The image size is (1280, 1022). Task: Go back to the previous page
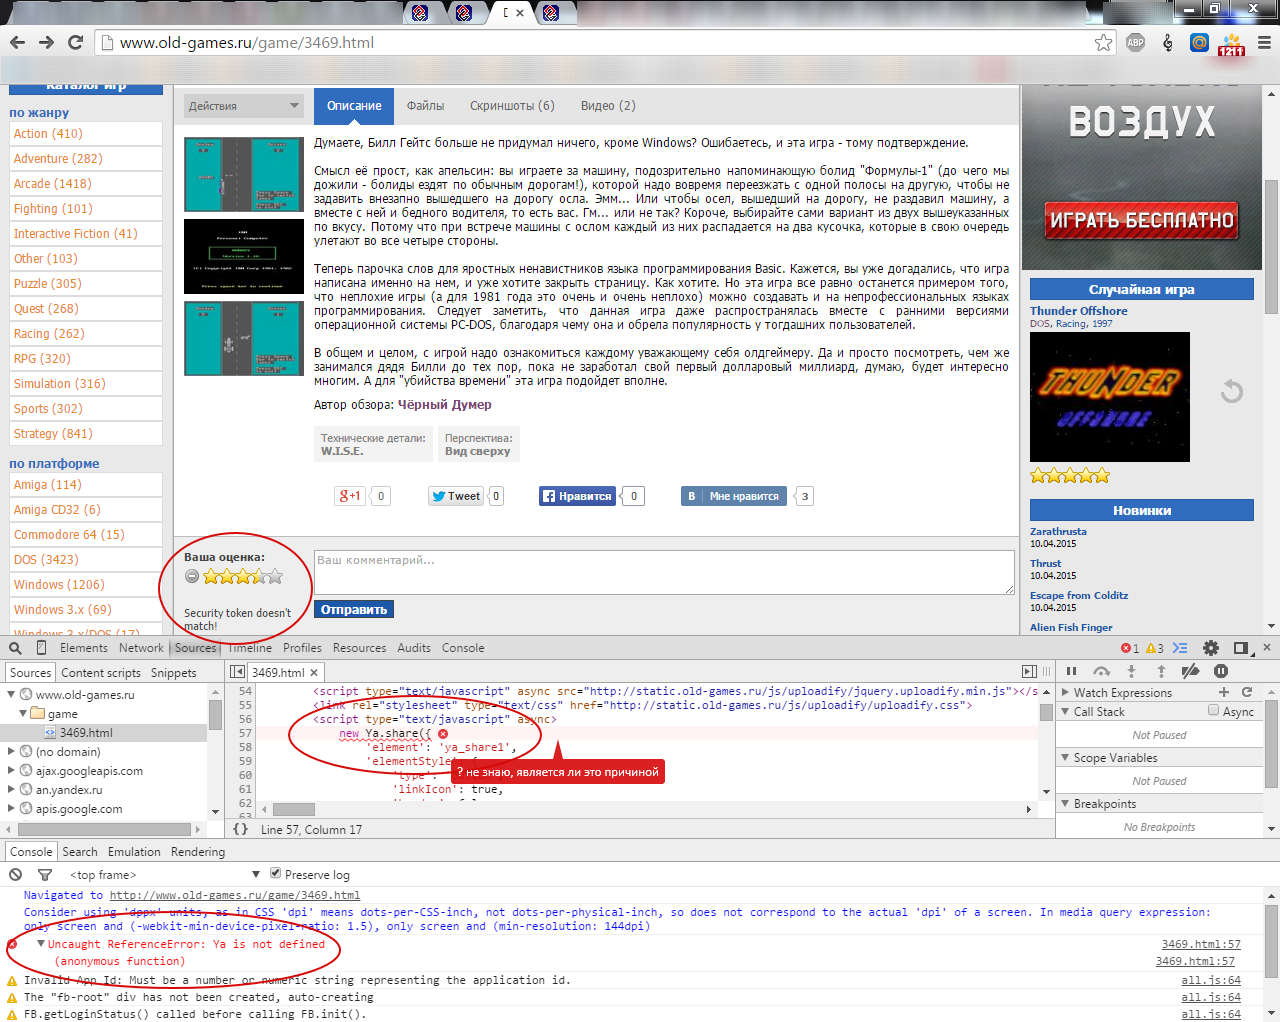[17, 42]
